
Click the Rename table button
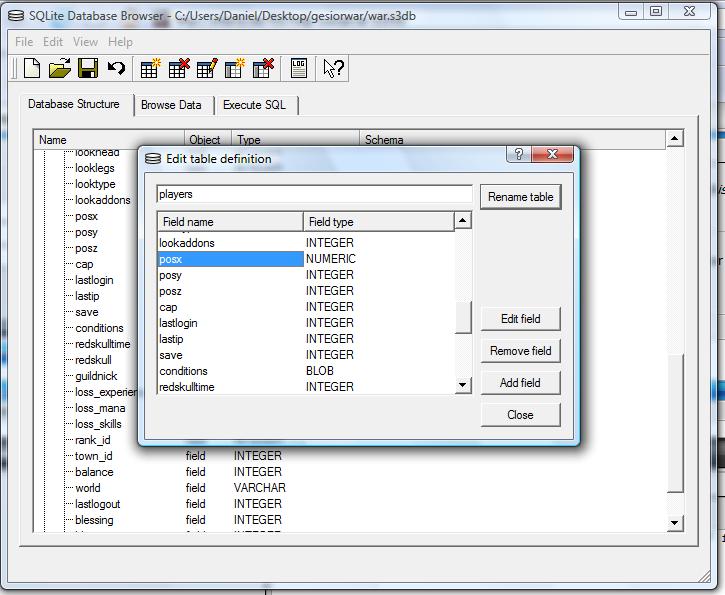coord(521,197)
